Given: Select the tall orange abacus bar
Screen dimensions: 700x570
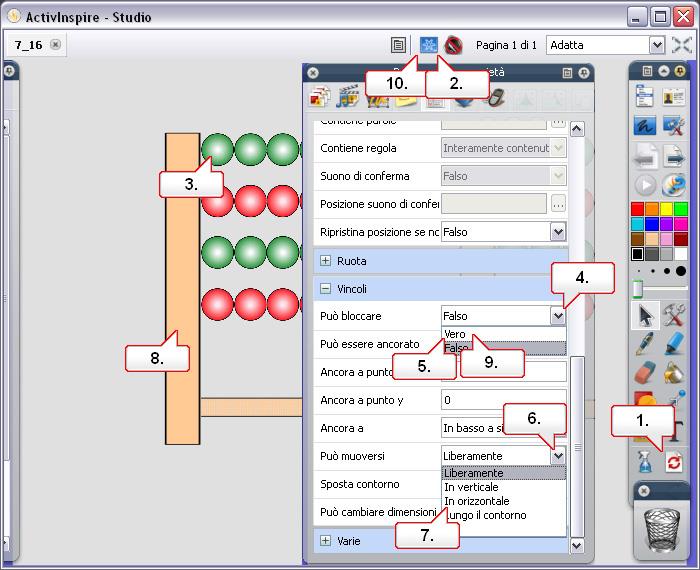Looking at the screenshot, I should click(x=182, y=289).
